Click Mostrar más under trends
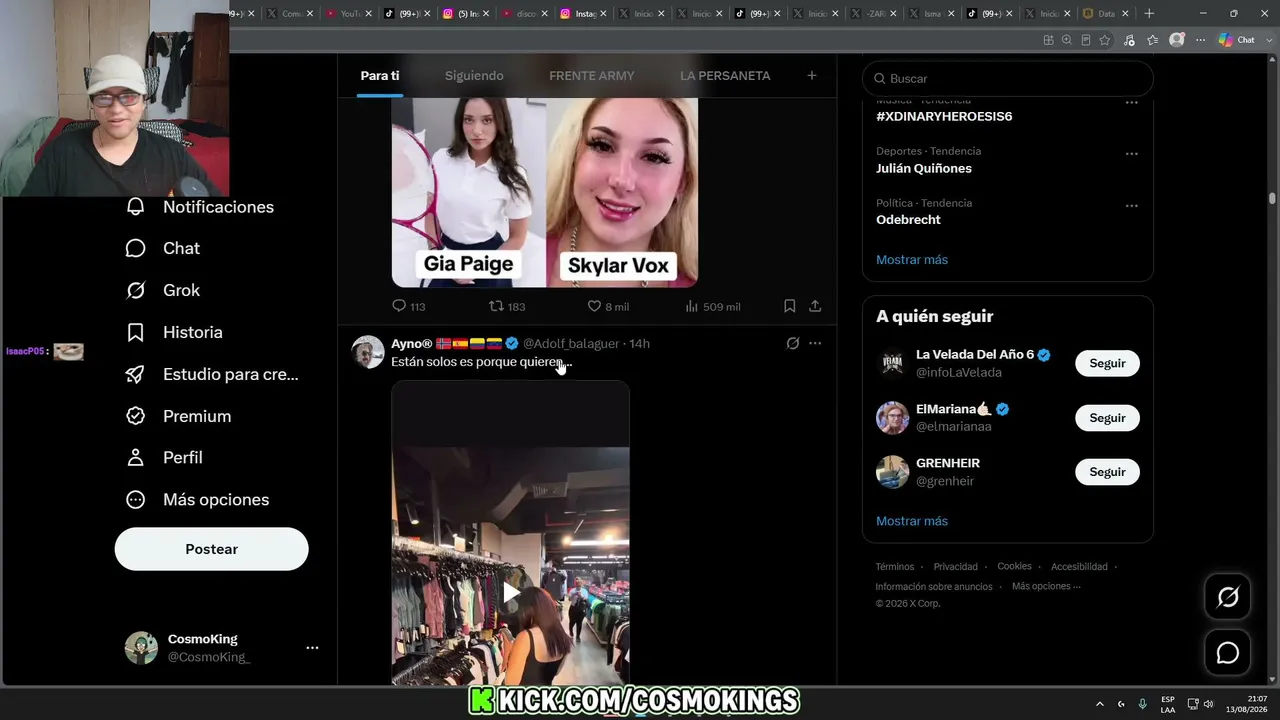The width and height of the screenshot is (1280, 720). pos(912,260)
